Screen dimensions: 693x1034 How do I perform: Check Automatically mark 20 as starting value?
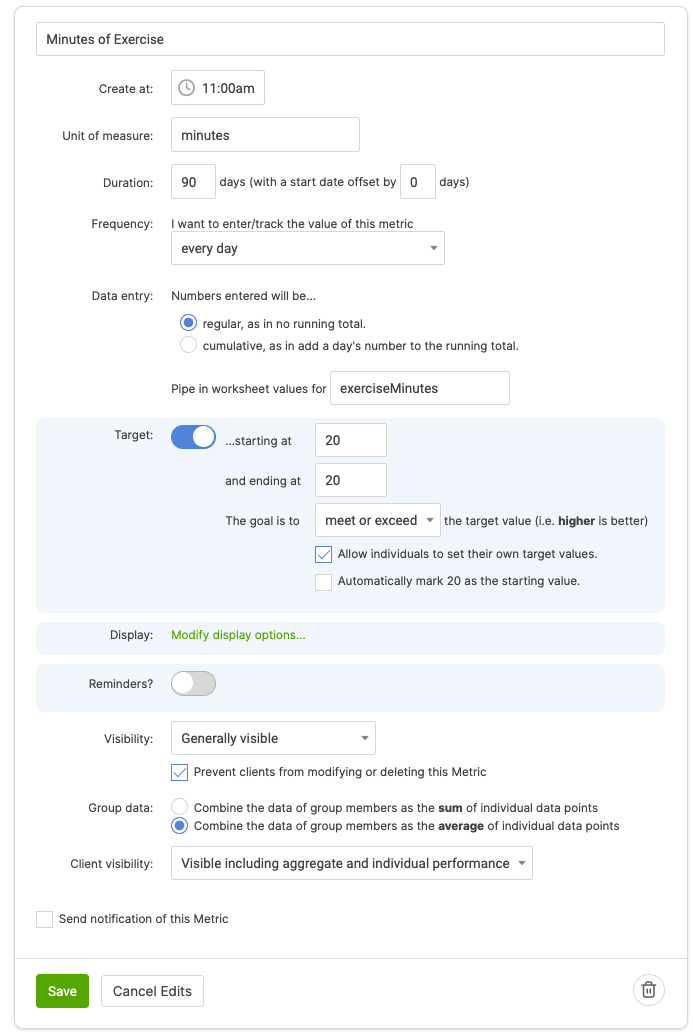[324, 582]
